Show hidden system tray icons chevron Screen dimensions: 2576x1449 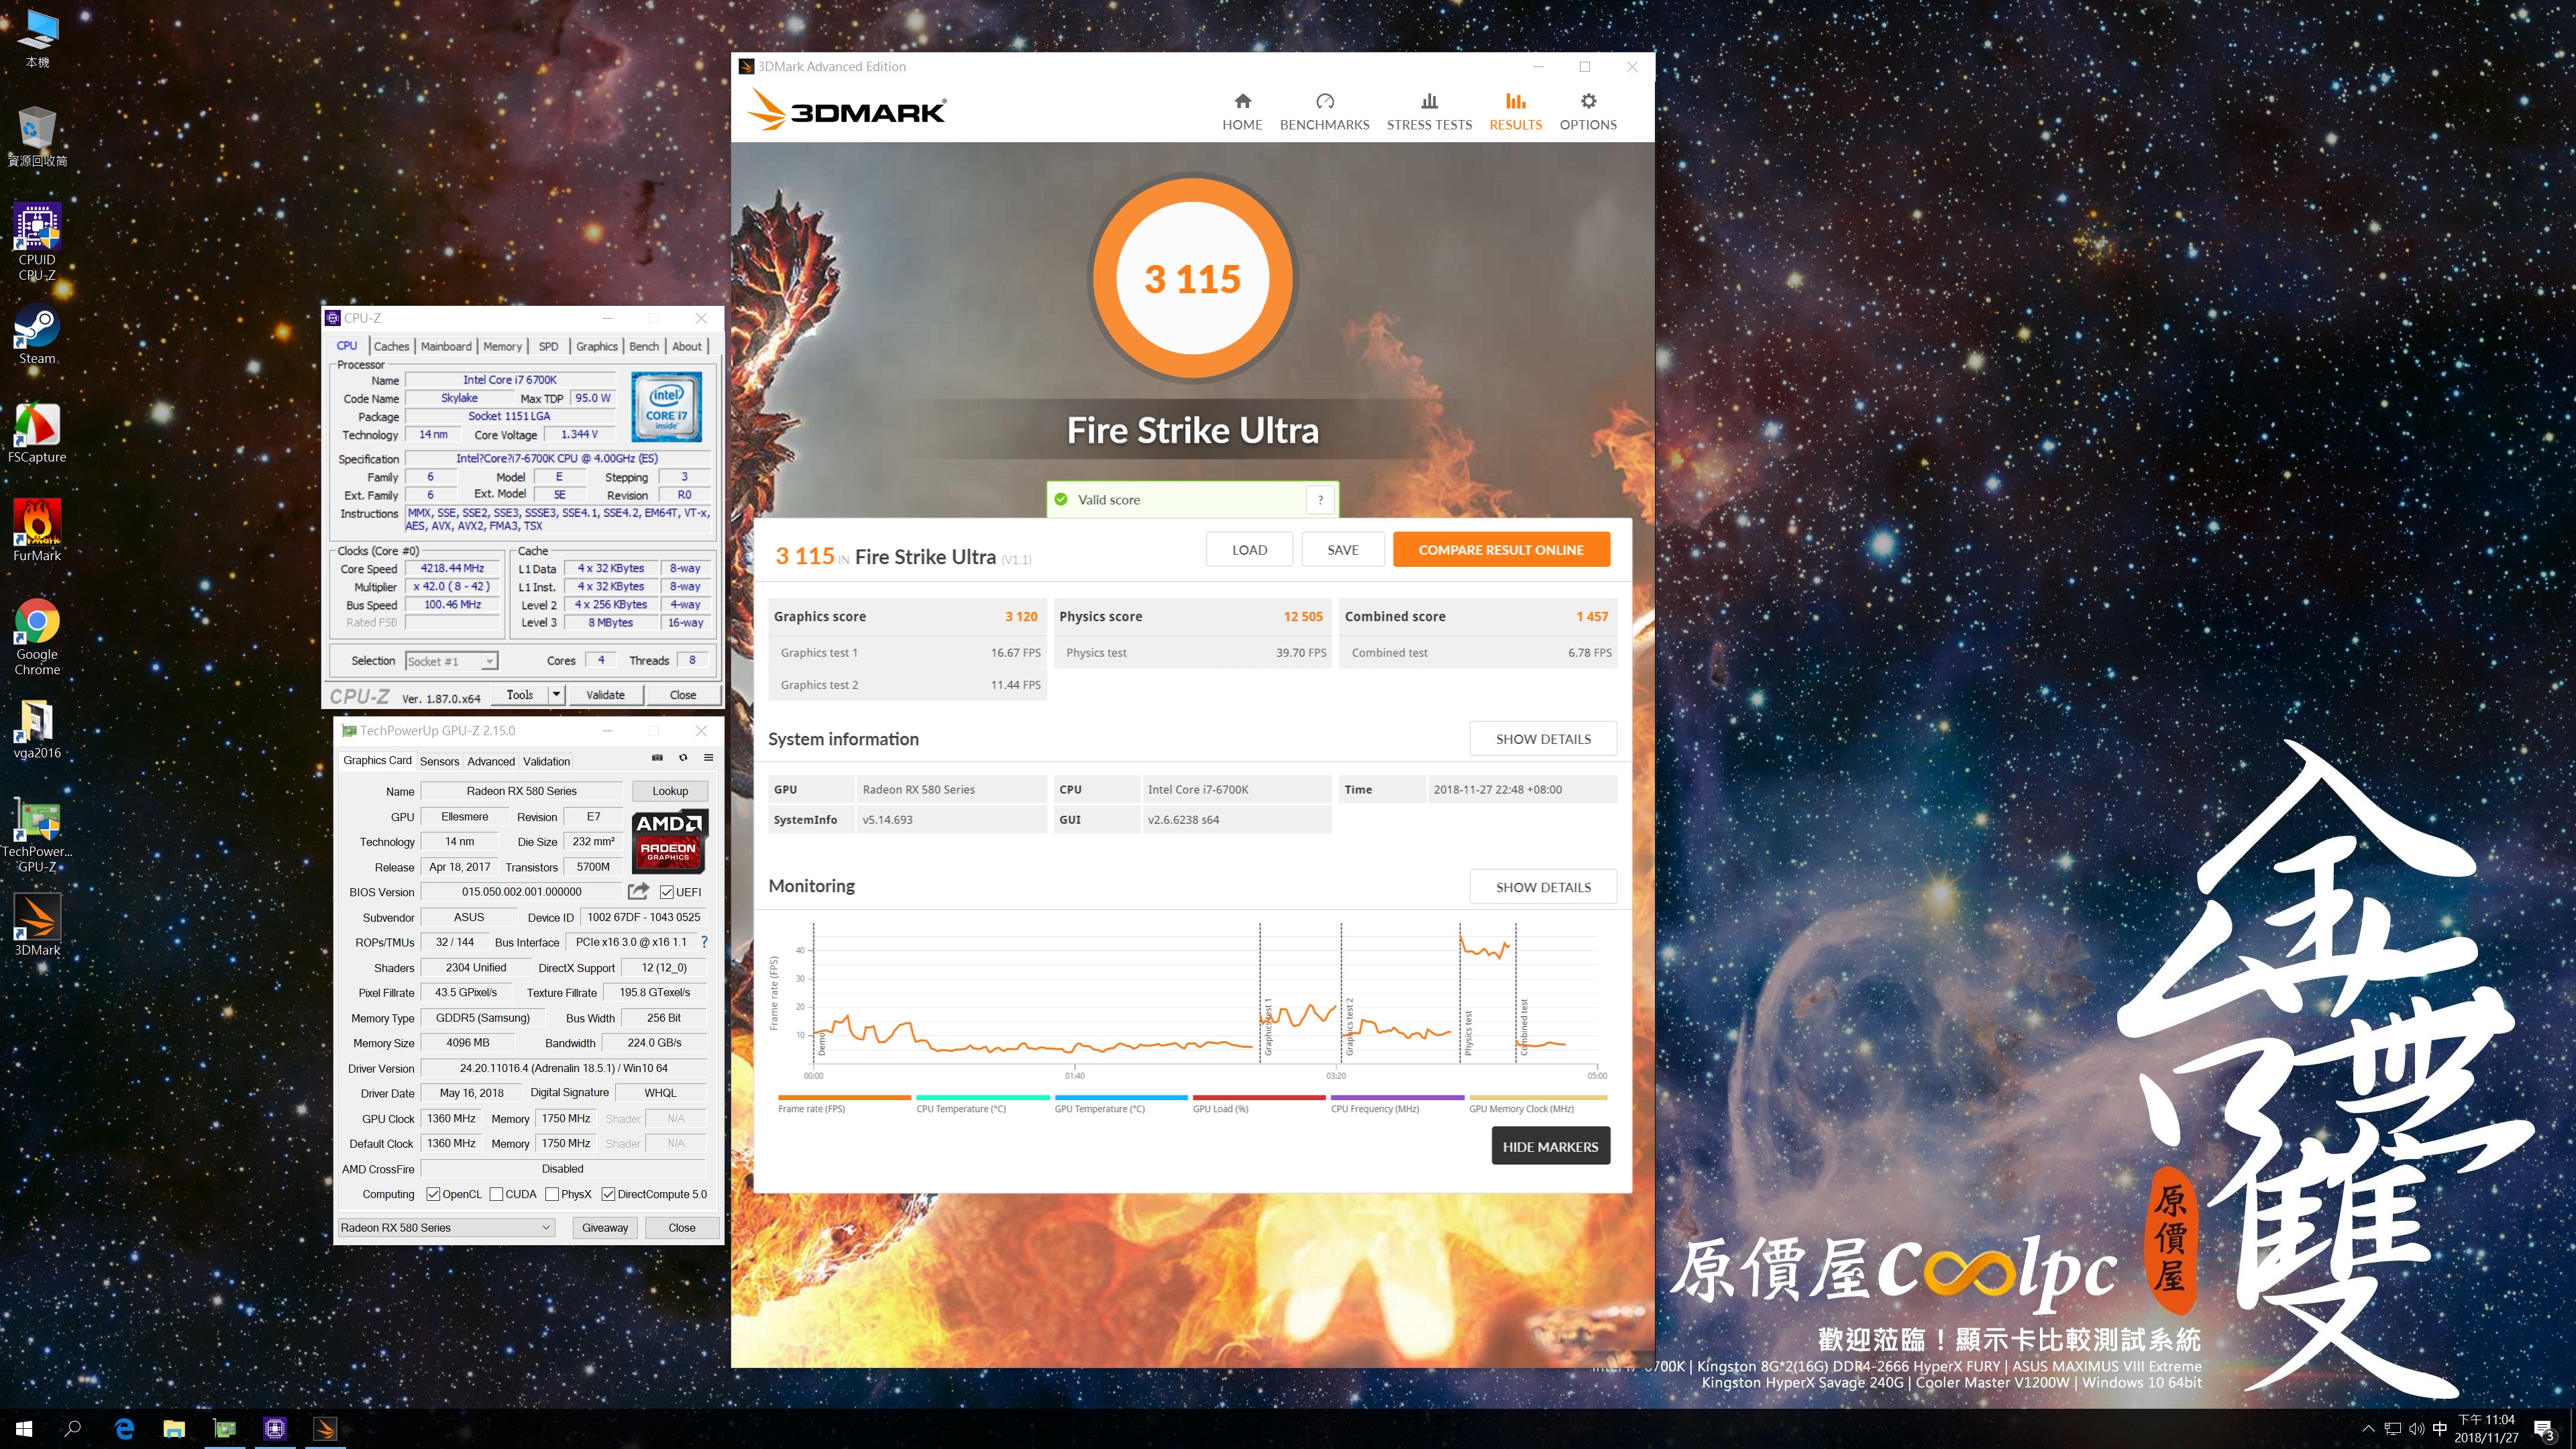pos(2367,1429)
